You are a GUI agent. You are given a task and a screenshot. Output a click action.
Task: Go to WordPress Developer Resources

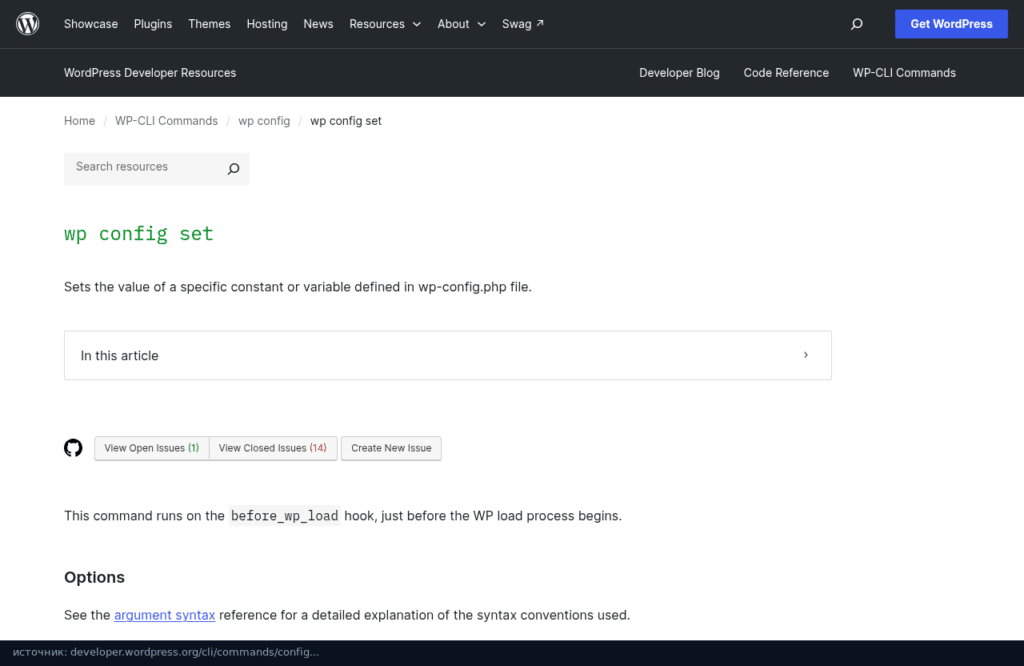coord(150,72)
